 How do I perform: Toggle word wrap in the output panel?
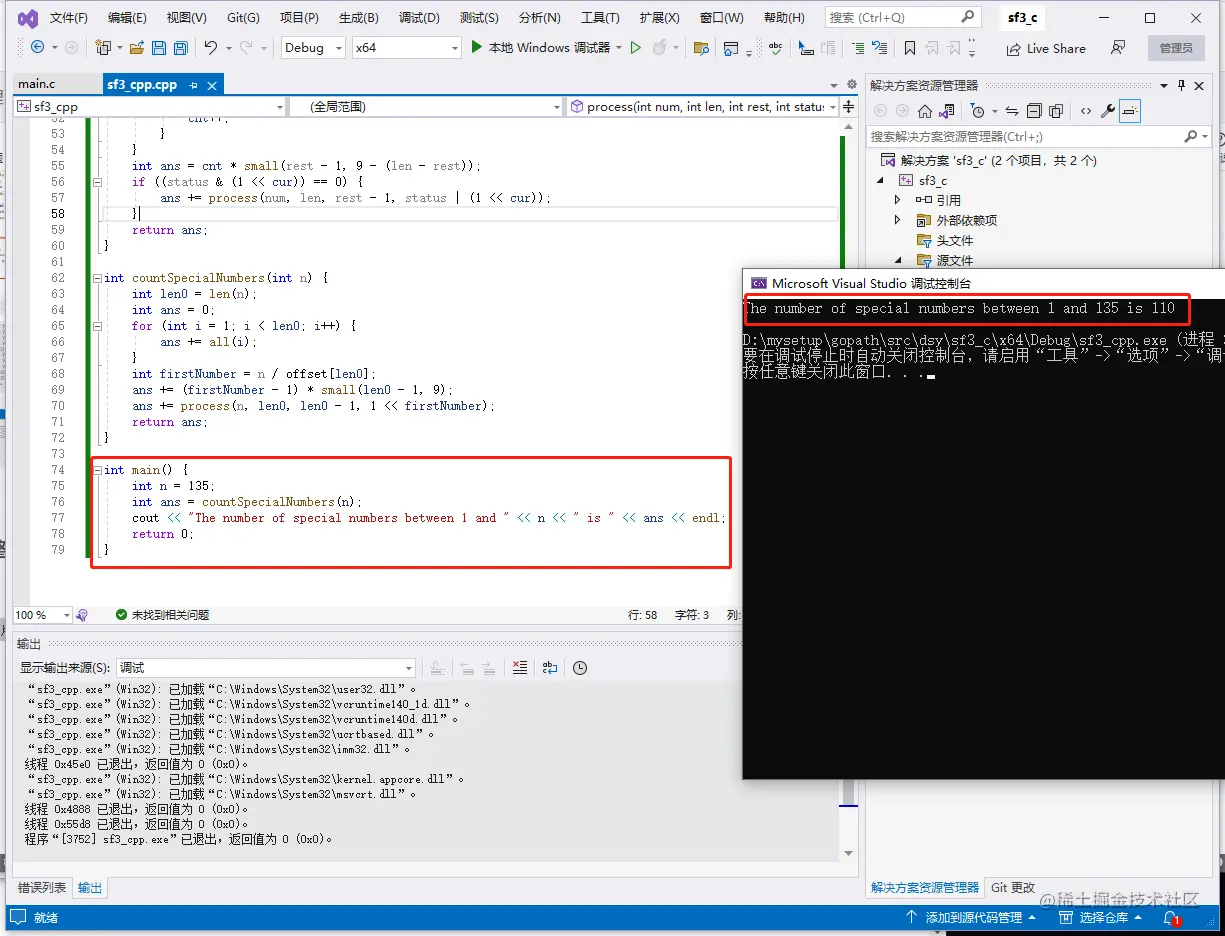[x=550, y=668]
